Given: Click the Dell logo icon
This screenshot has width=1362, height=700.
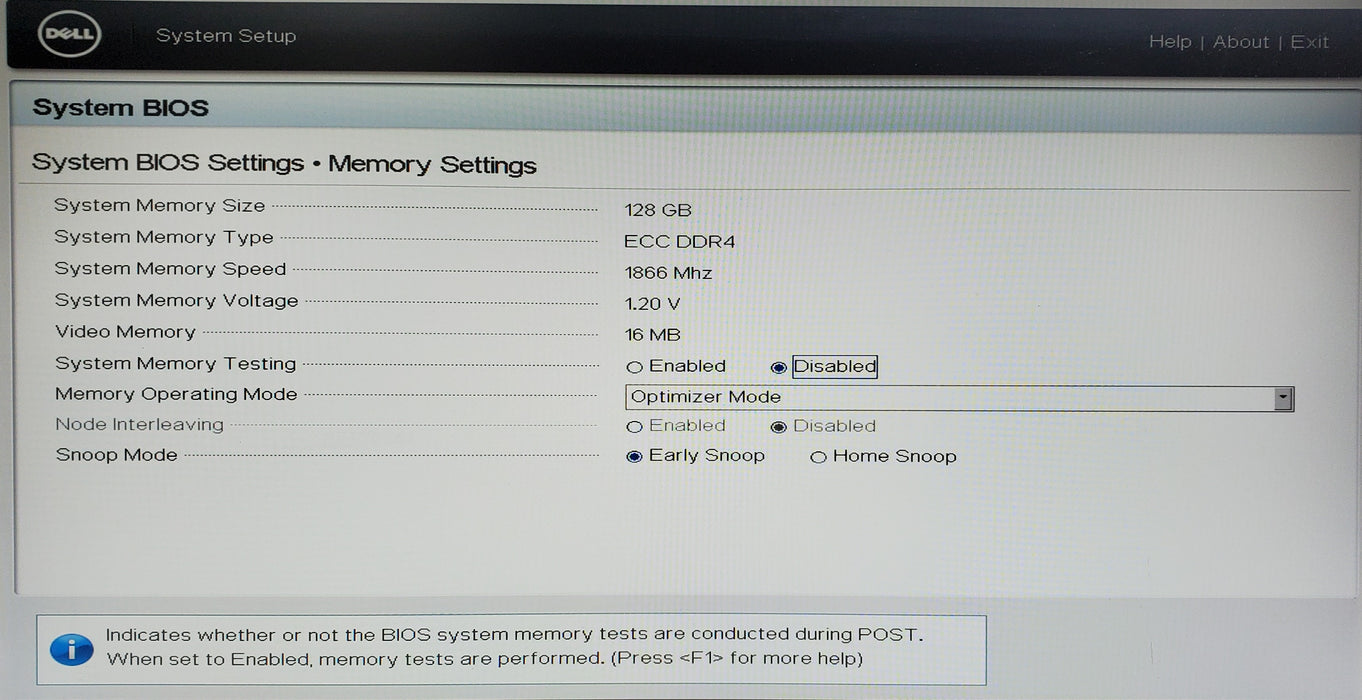Looking at the screenshot, I should (x=69, y=36).
